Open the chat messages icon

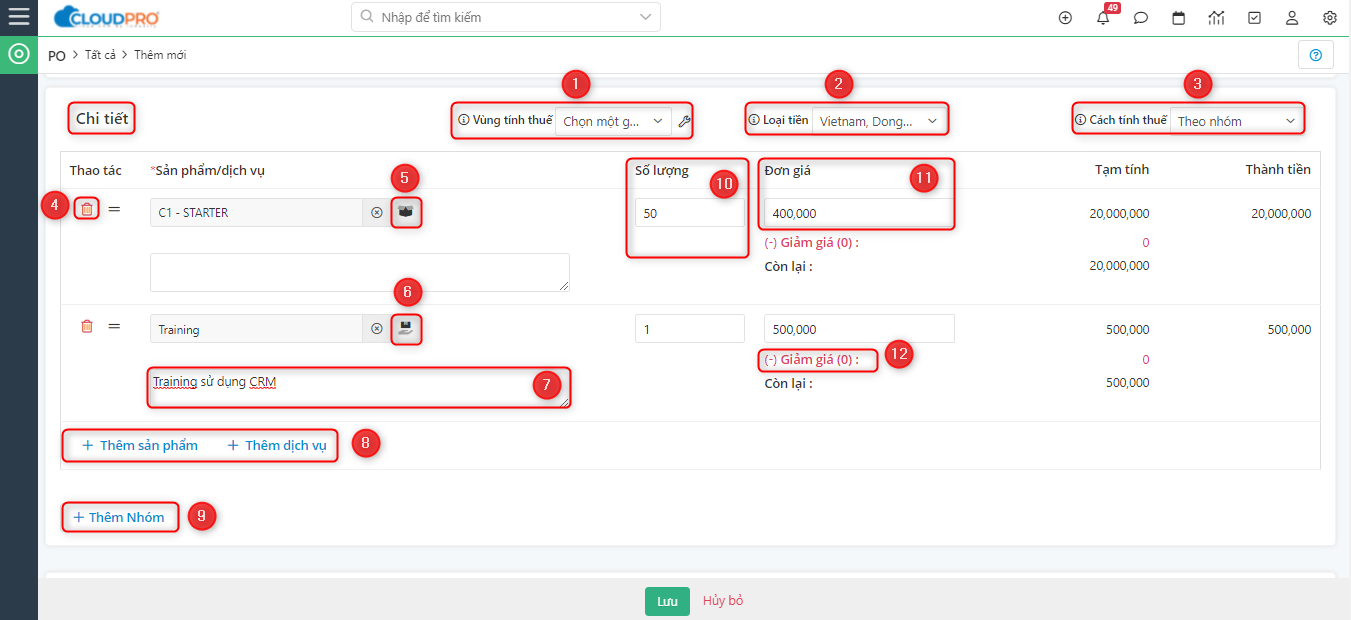point(1140,18)
